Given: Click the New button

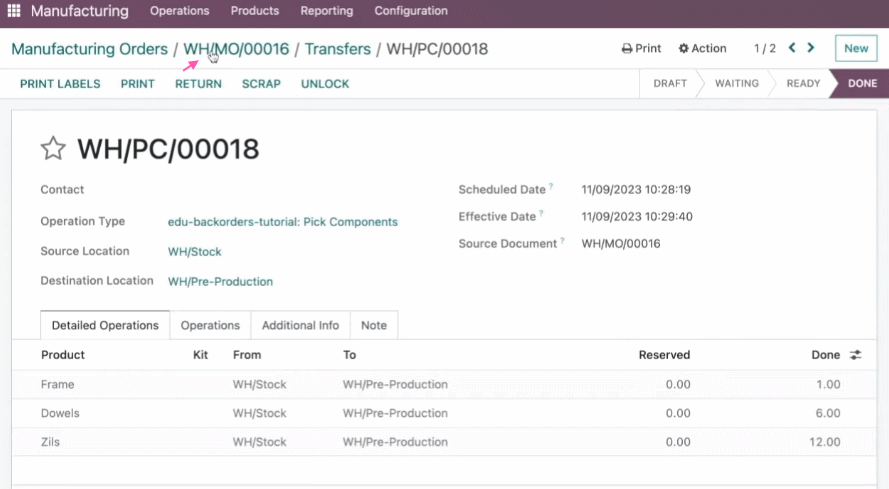Looking at the screenshot, I should (856, 48).
